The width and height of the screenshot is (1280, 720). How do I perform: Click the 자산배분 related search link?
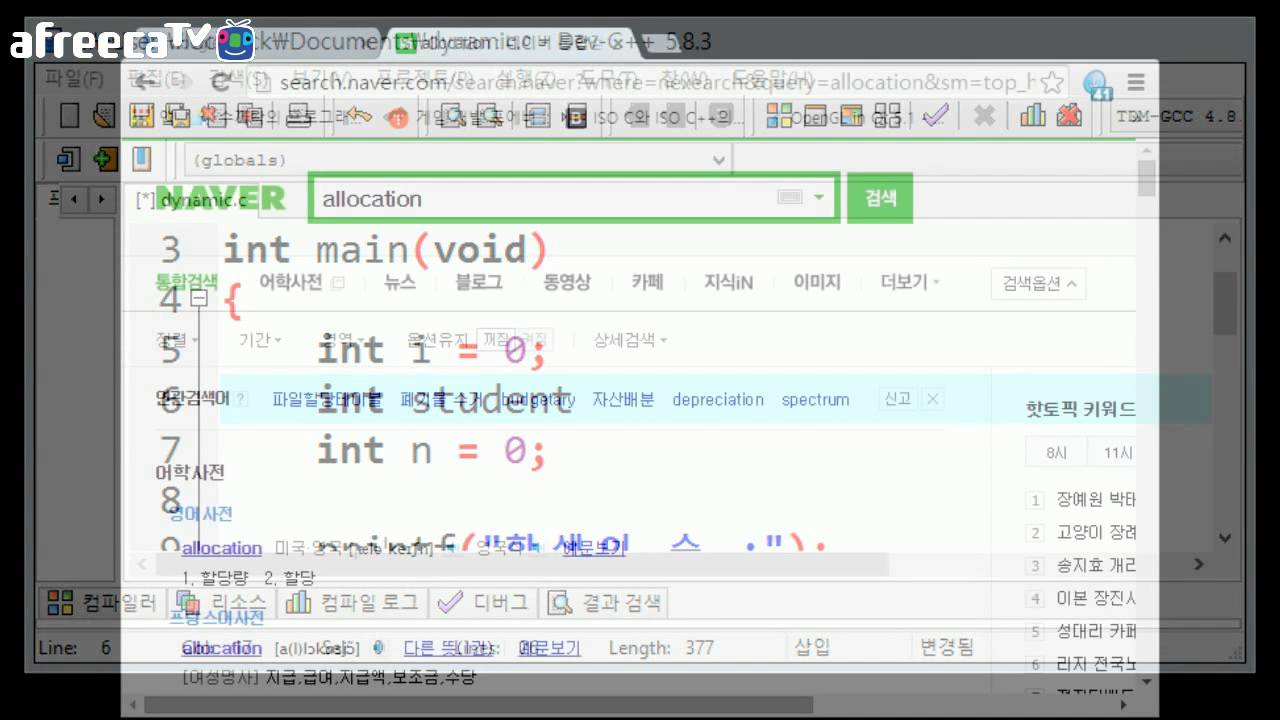click(x=623, y=399)
